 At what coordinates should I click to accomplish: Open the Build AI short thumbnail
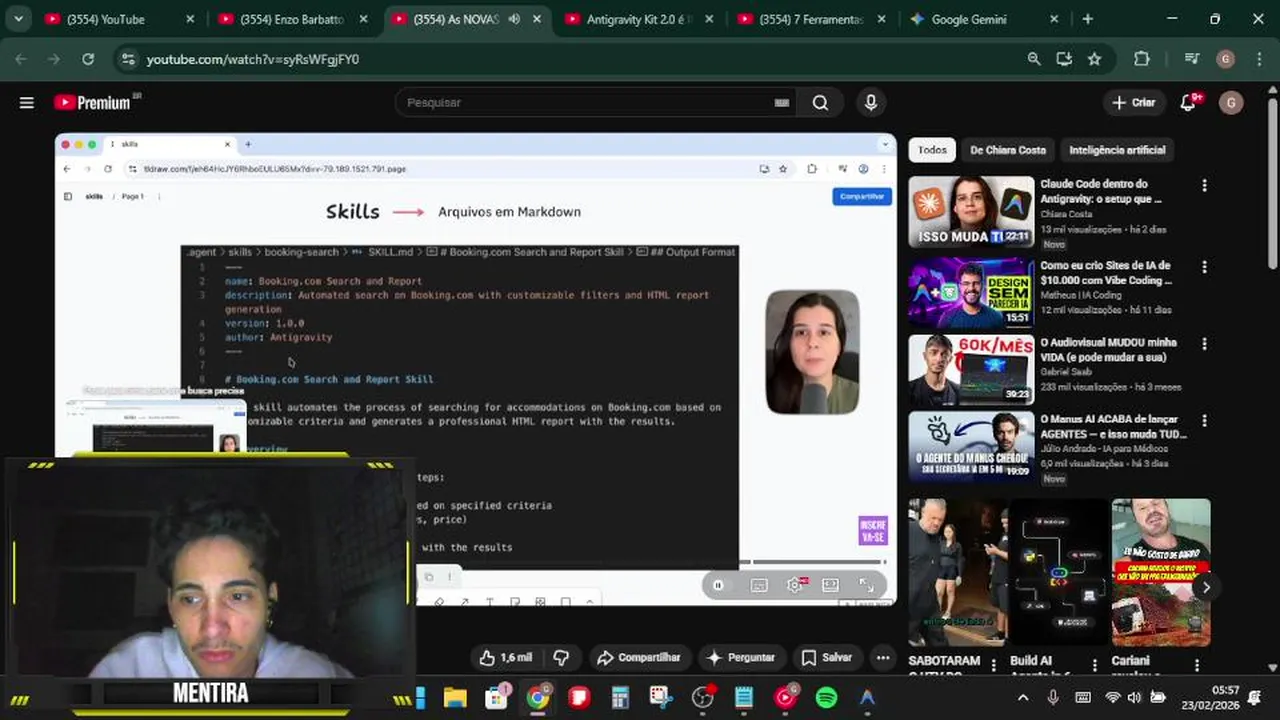click(1059, 573)
